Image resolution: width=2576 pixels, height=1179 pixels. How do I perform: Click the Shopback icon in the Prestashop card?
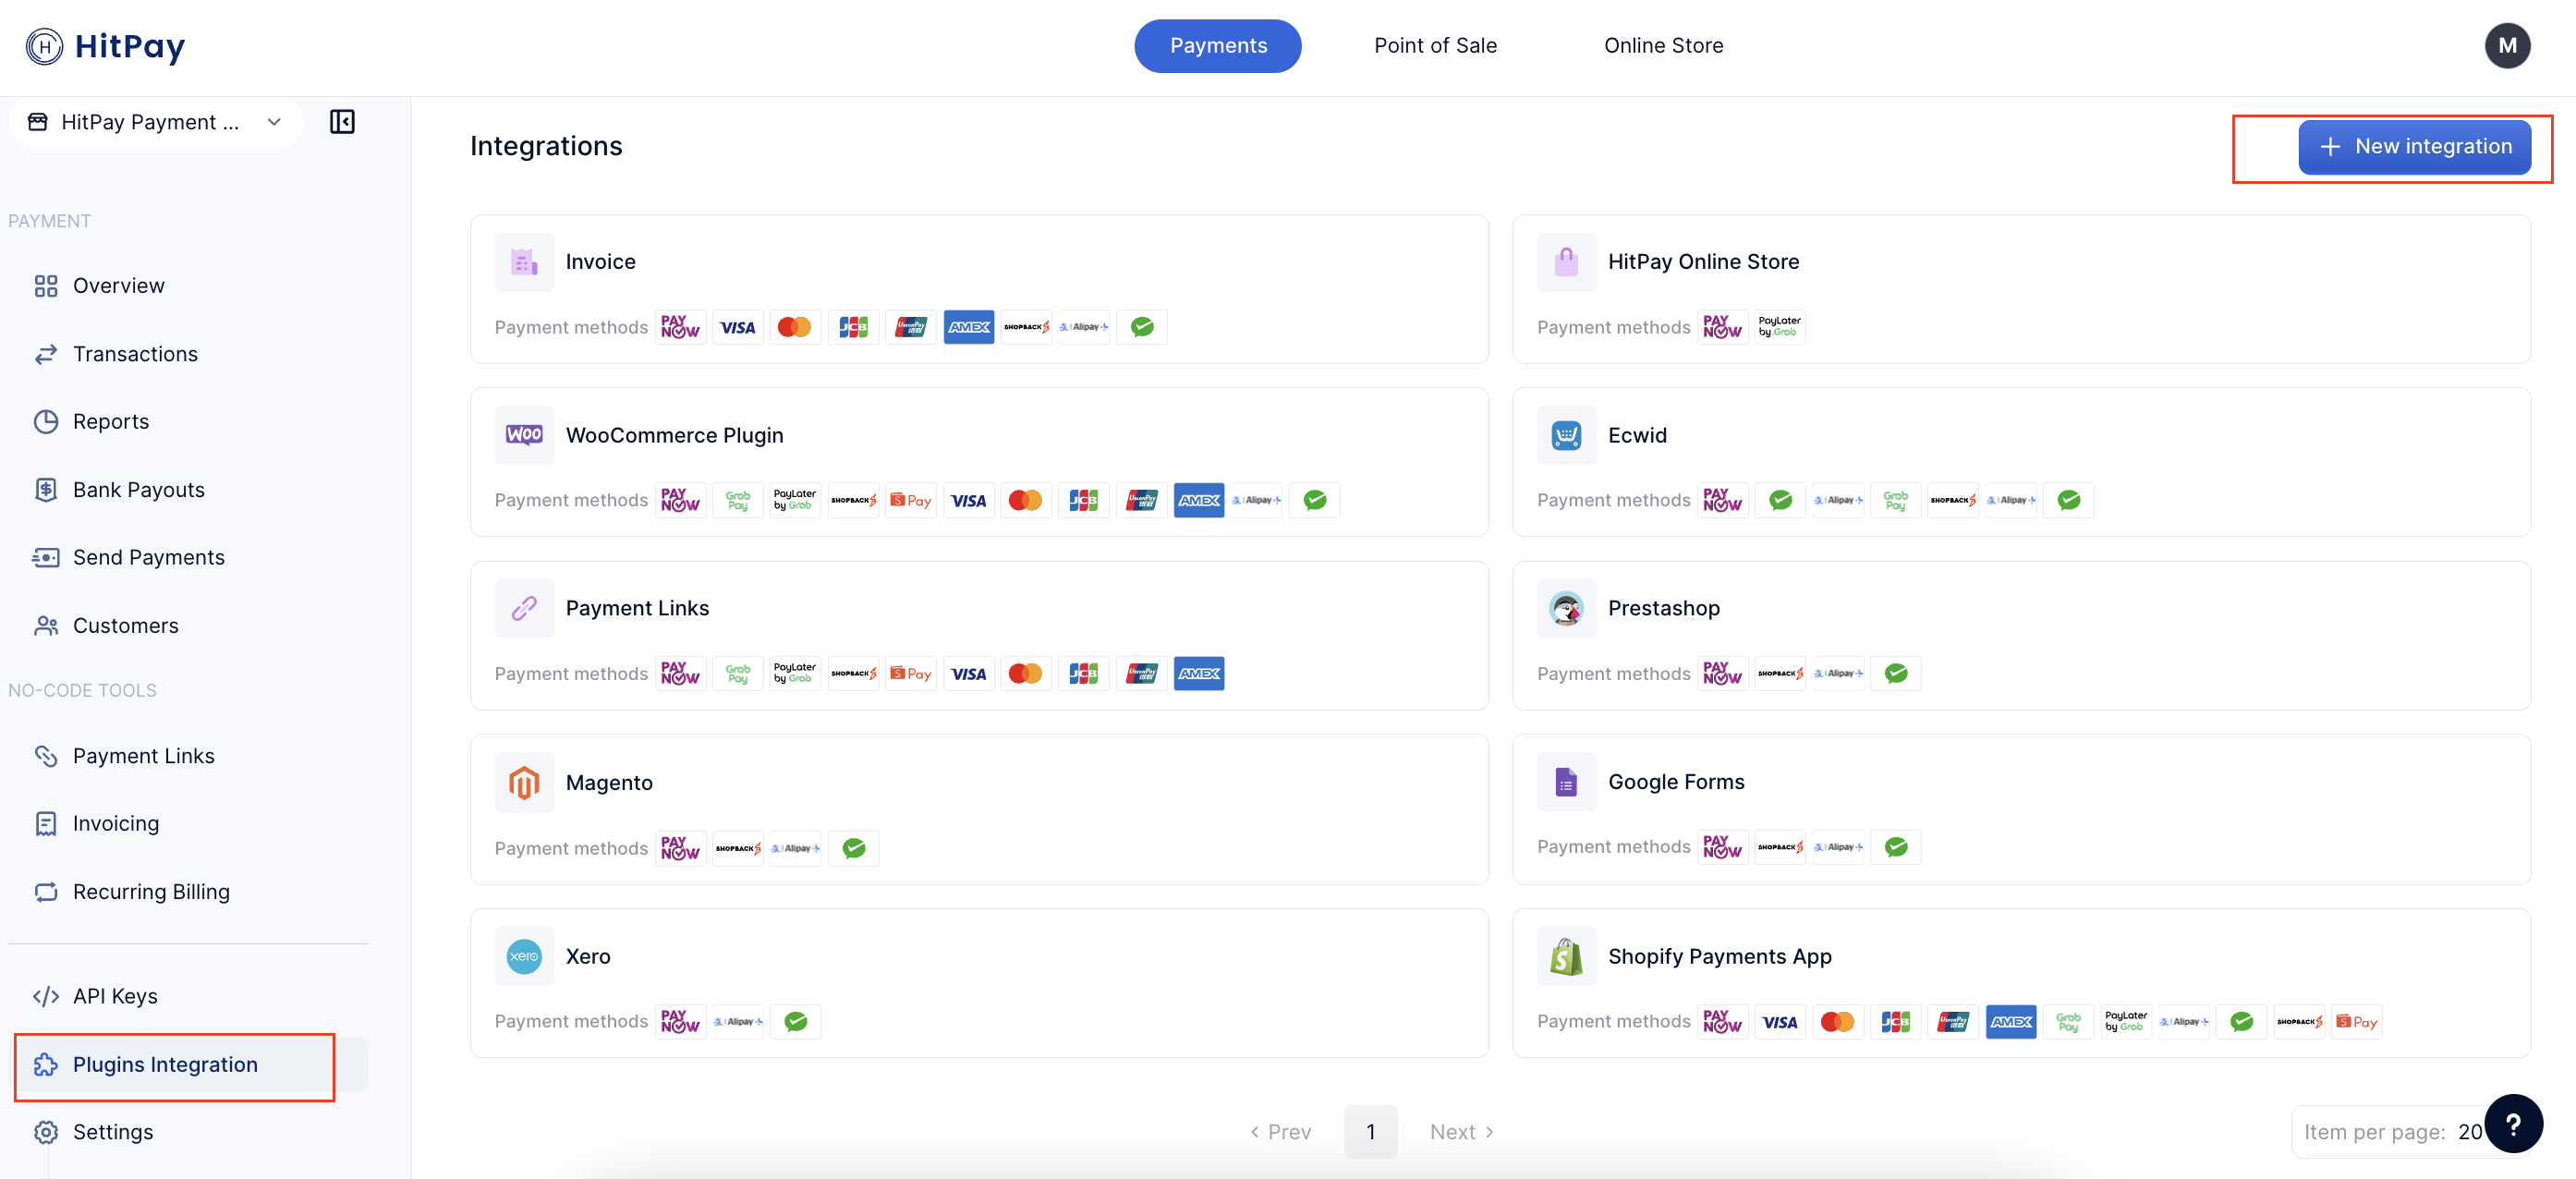pyautogui.click(x=1780, y=673)
